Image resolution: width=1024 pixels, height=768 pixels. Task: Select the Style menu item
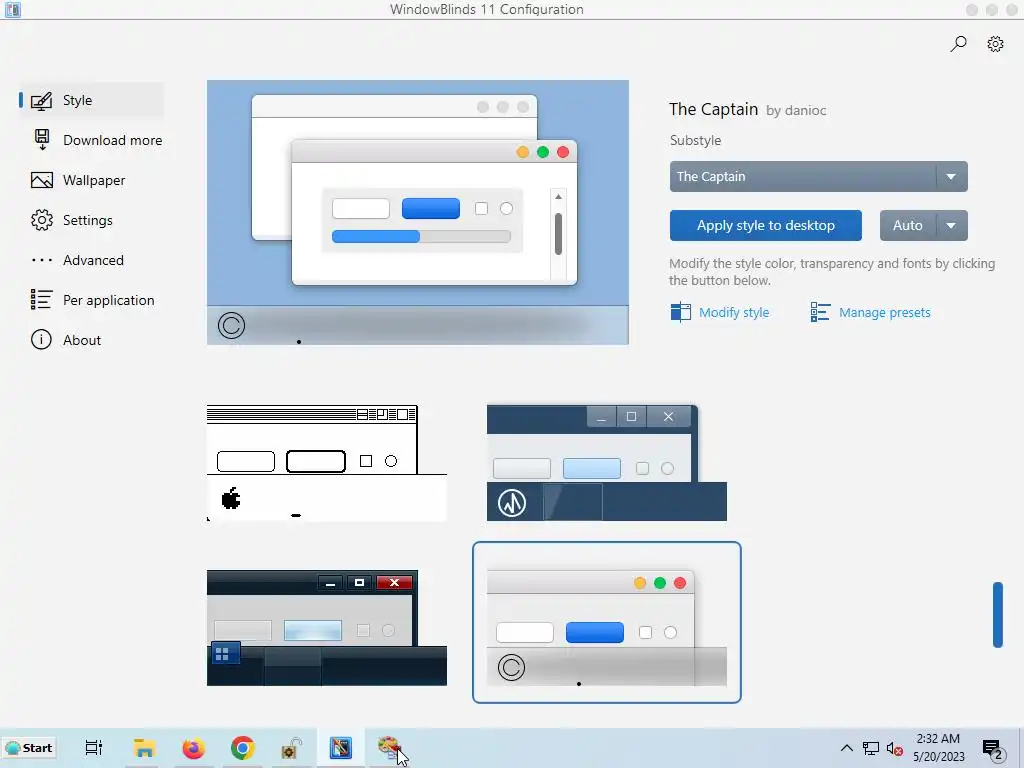pos(91,100)
